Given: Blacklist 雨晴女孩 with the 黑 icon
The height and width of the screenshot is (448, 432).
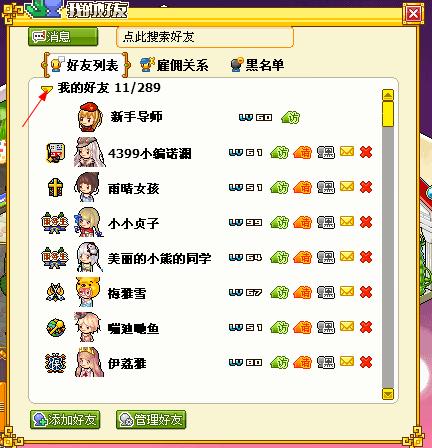Looking at the screenshot, I should pyautogui.click(x=325, y=187).
